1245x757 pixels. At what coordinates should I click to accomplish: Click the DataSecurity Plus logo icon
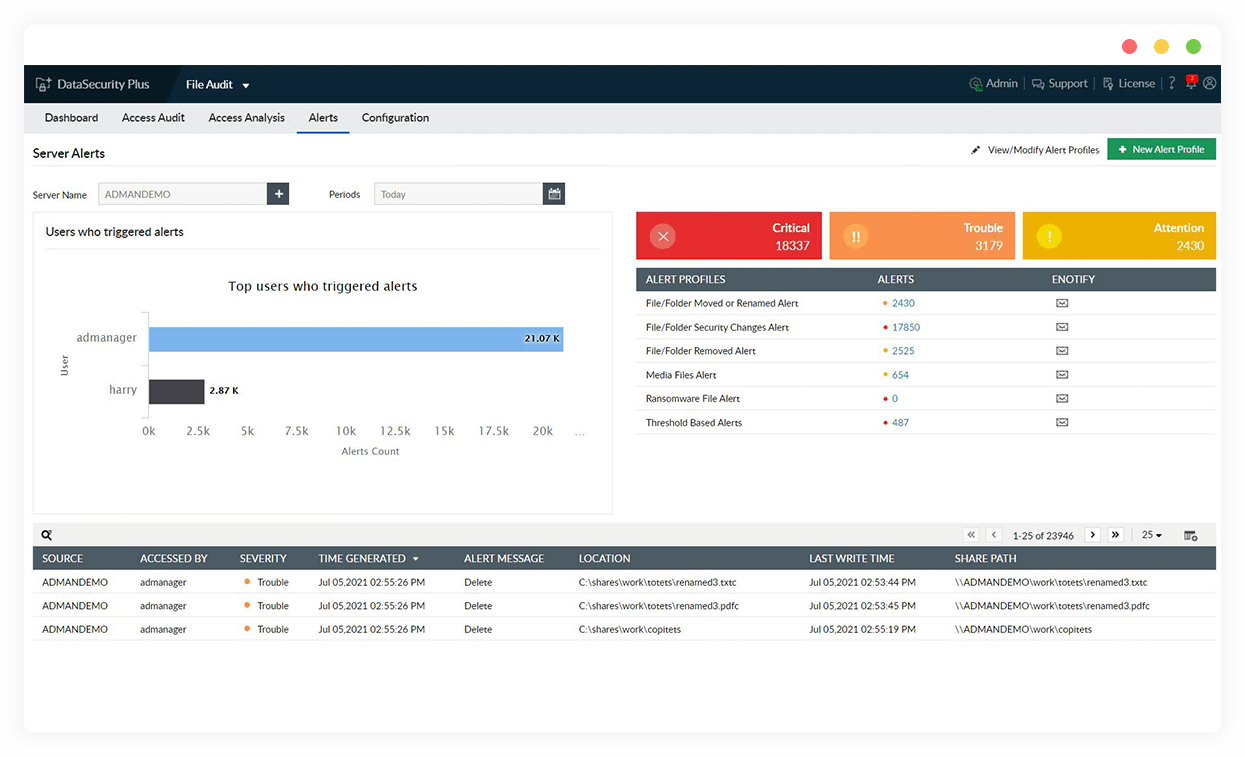[x=43, y=85]
